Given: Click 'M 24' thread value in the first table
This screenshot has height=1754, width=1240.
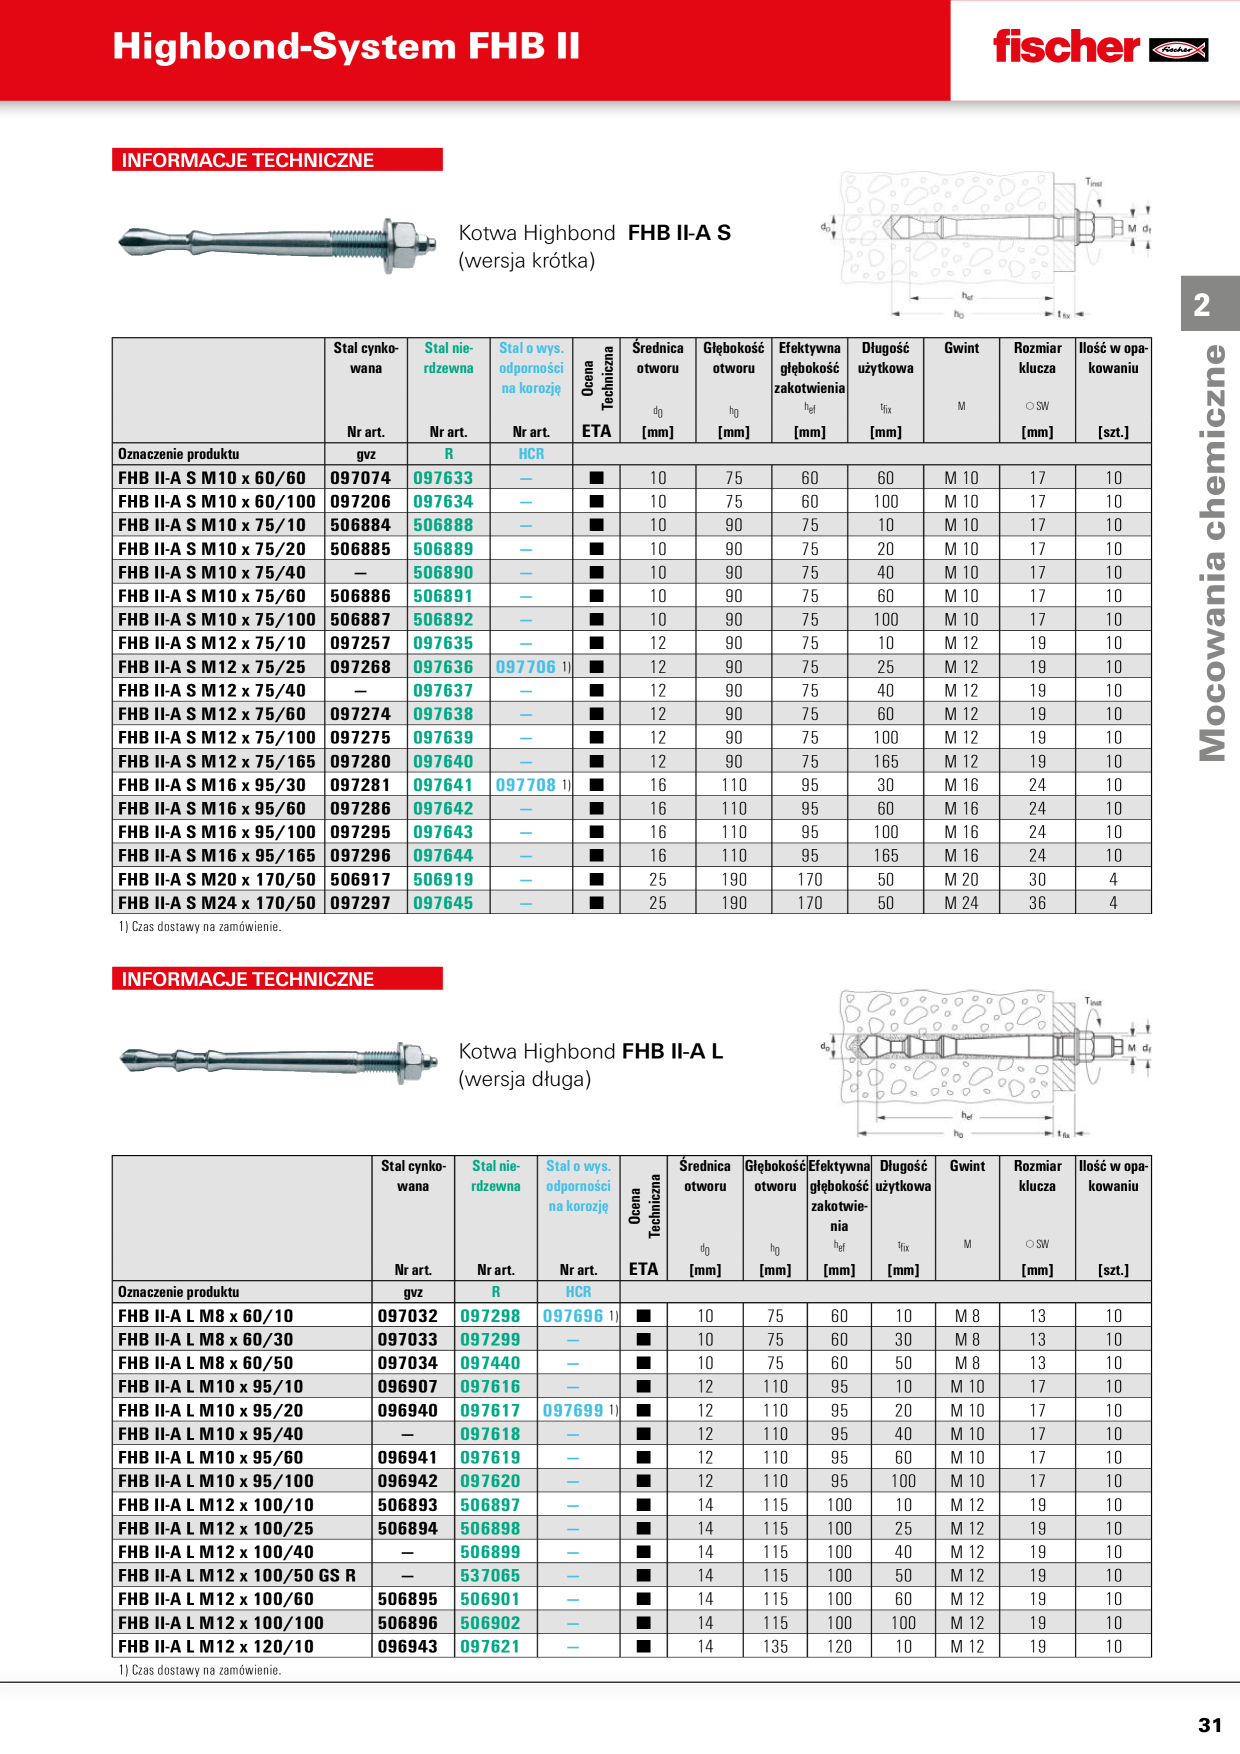Looking at the screenshot, I should 962,903.
